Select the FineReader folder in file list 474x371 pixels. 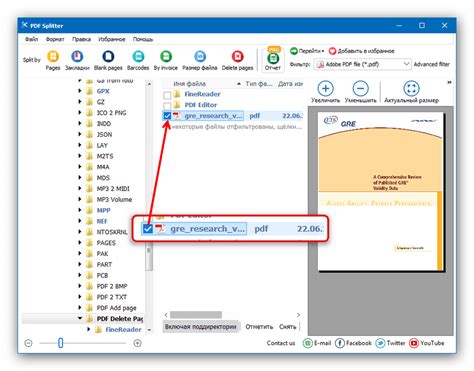[x=202, y=94]
